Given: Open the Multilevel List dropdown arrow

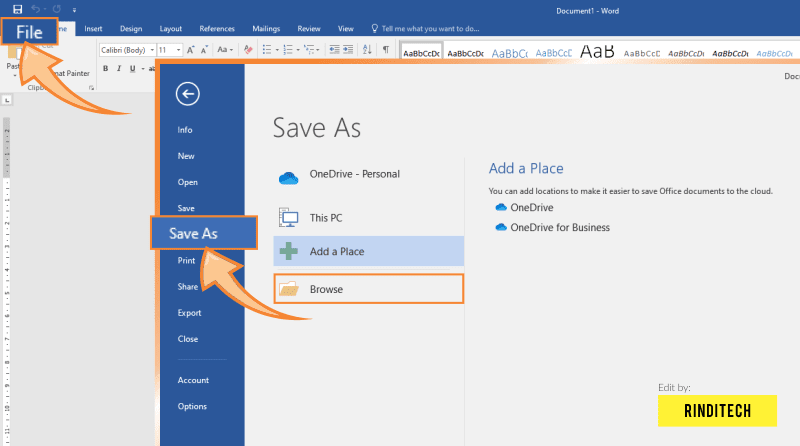Looking at the screenshot, I should click(x=317, y=50).
